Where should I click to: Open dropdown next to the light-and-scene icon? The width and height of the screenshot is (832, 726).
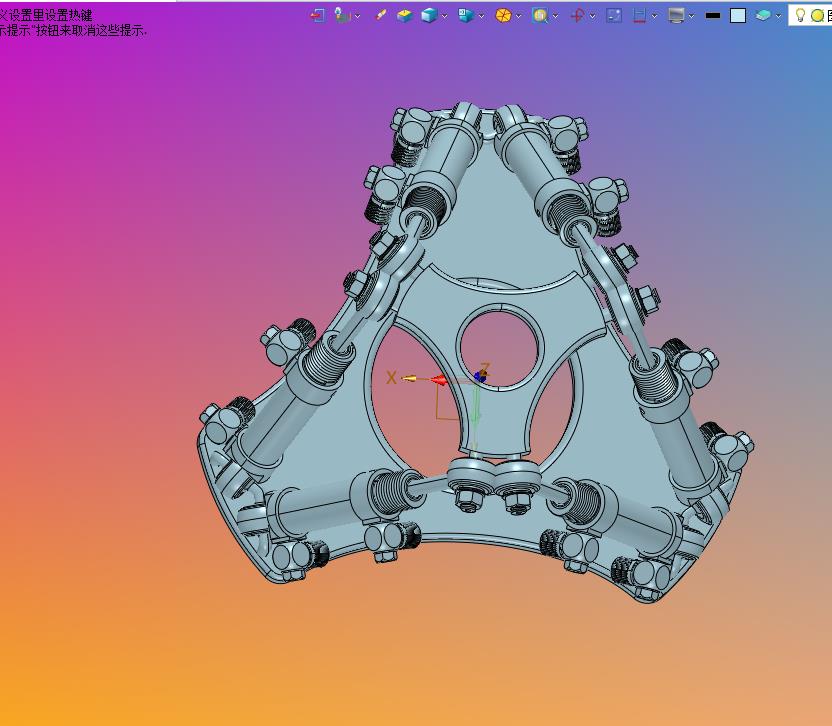[x=358, y=16]
